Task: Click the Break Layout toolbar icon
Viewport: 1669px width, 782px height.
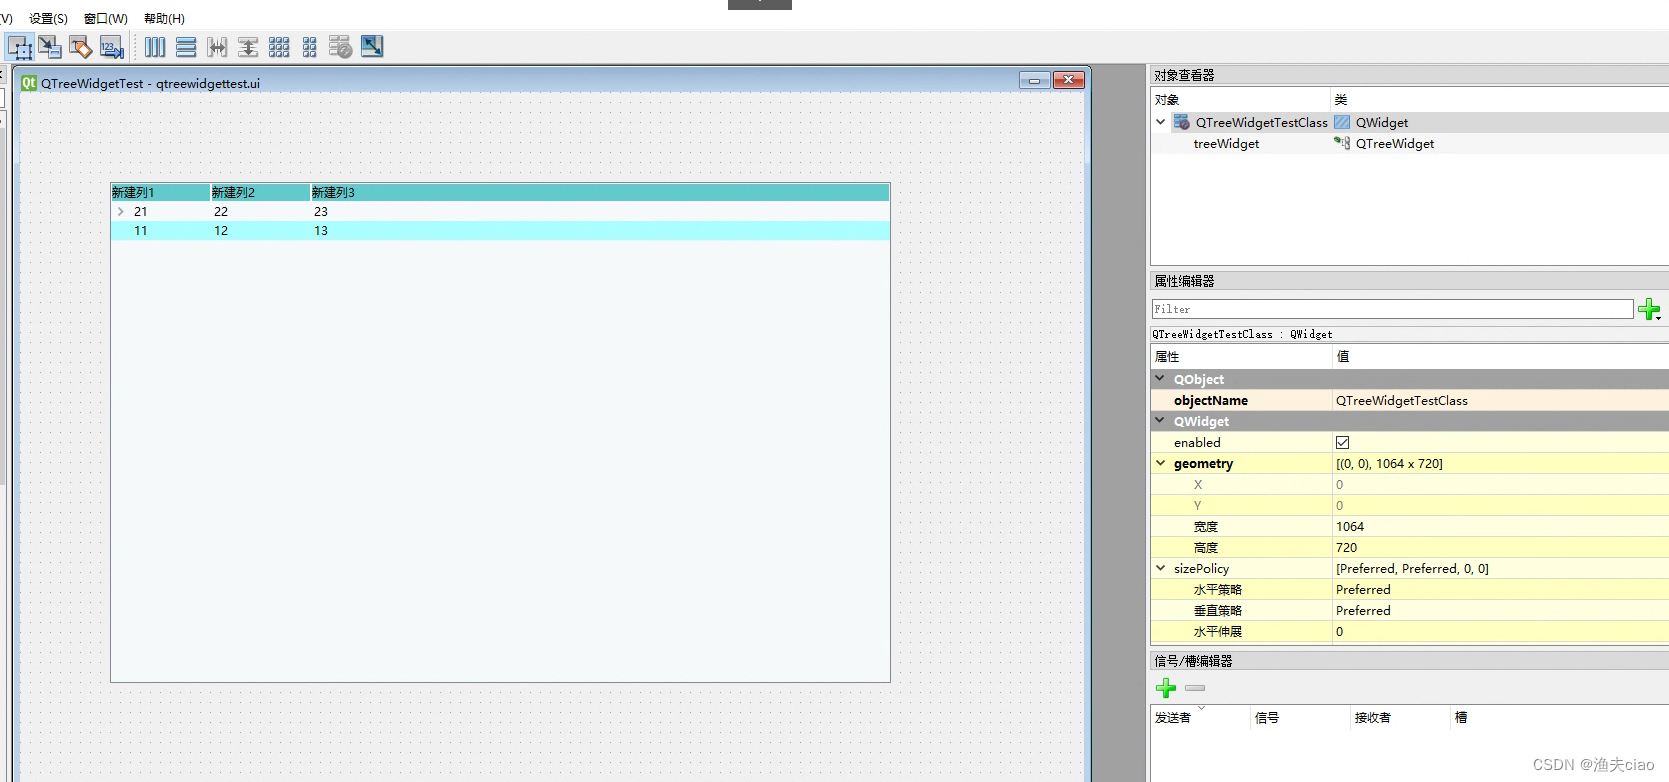Action: 341,47
